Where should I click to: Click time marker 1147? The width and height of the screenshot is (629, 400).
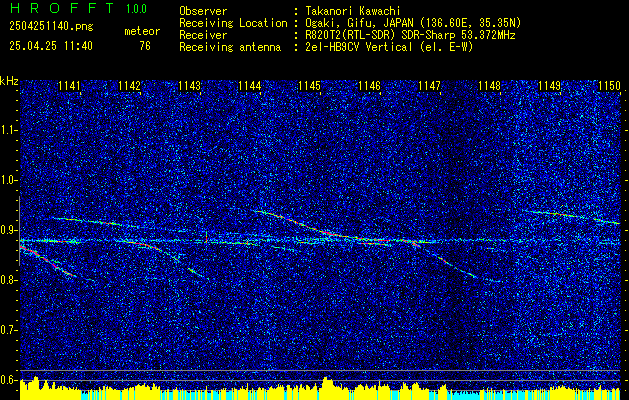[x=429, y=86]
